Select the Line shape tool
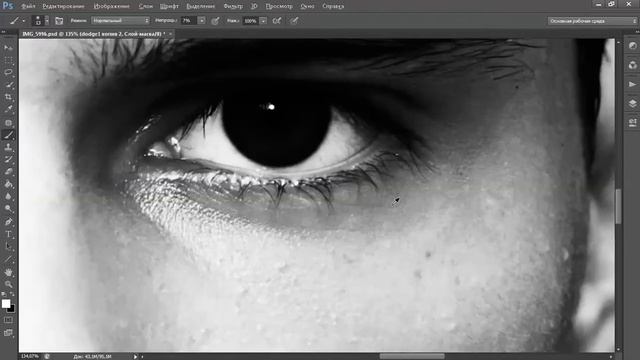This screenshot has height=360, width=640. point(8,259)
